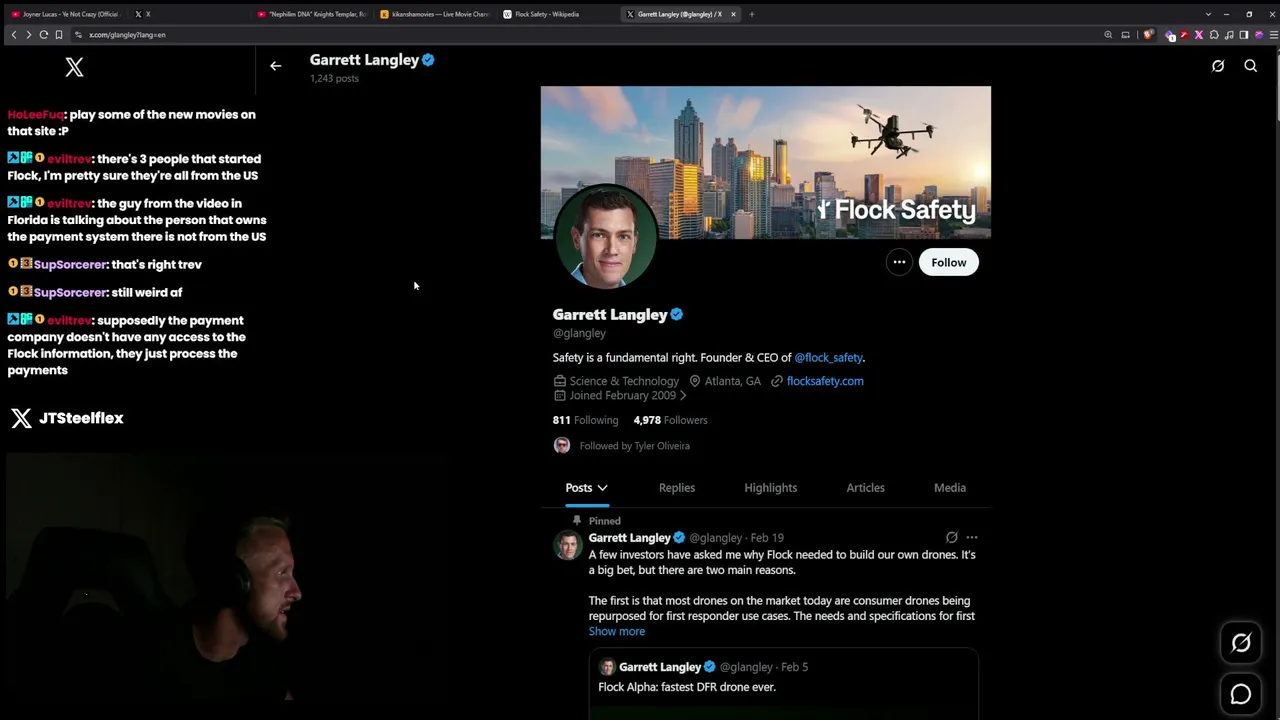
Task: Open the quoted Flock Alpha post
Action: (783, 684)
